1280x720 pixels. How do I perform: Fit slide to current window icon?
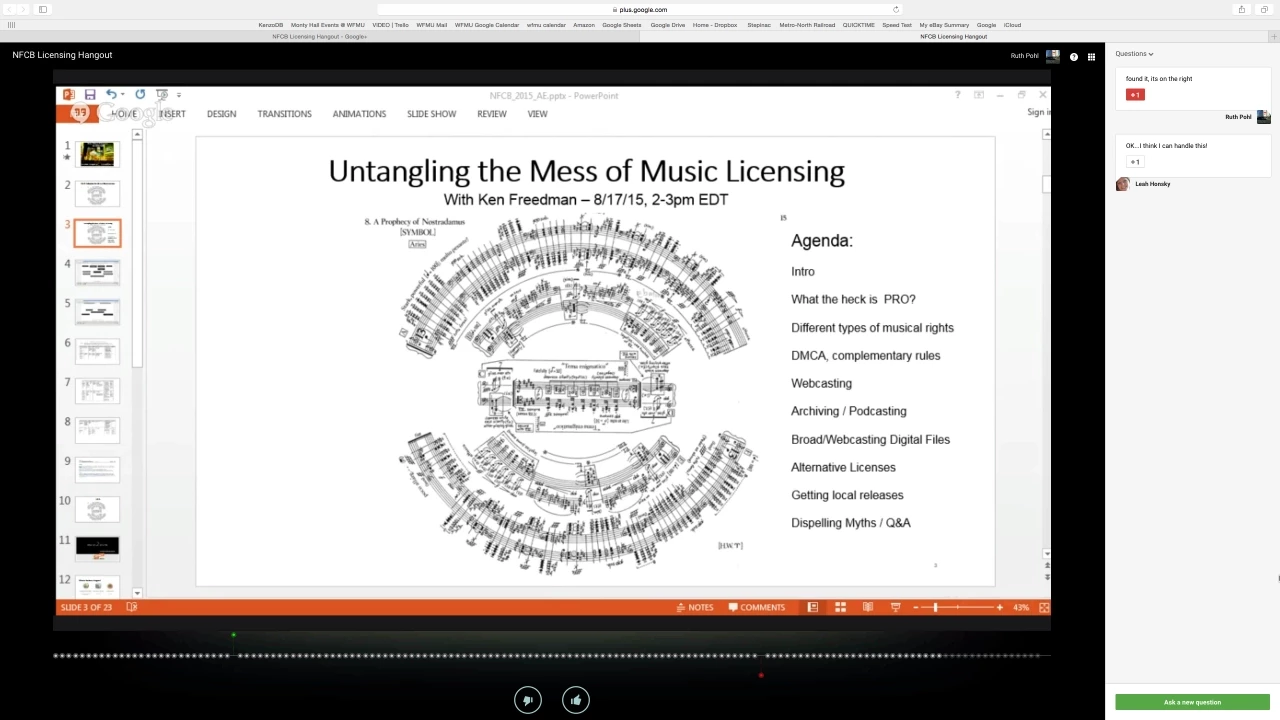tap(1044, 607)
